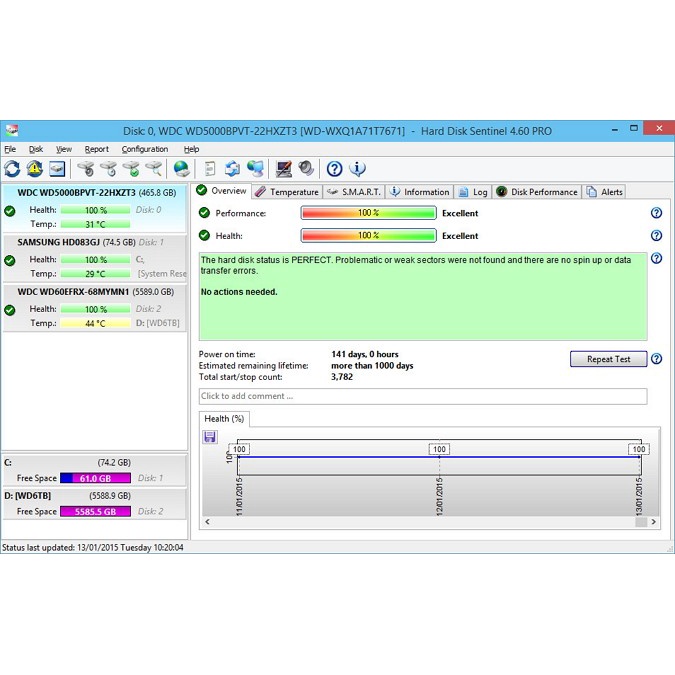Click the 11/01/2015 graph marker labeled 100
The width and height of the screenshot is (675, 675).
pos(239,449)
